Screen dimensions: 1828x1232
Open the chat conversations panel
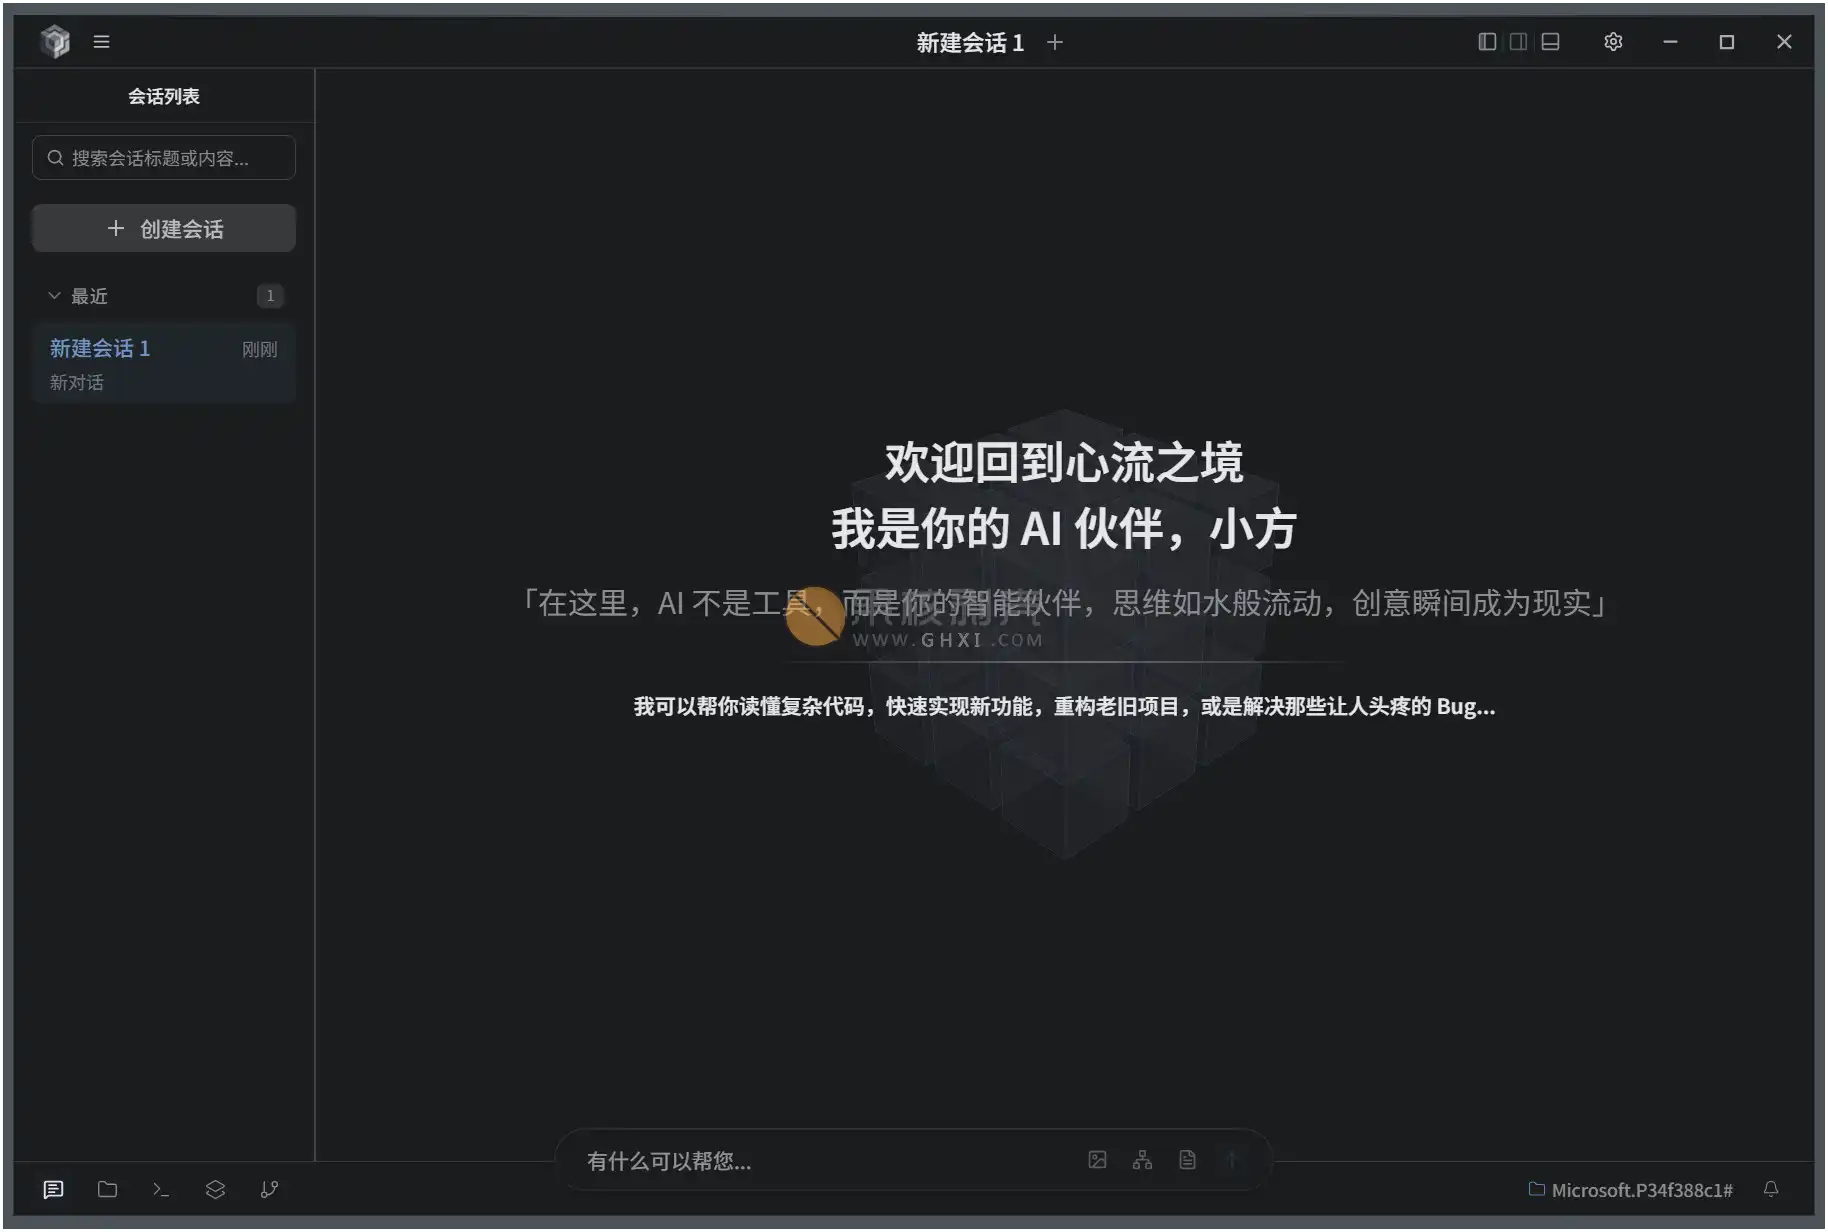coord(53,1189)
